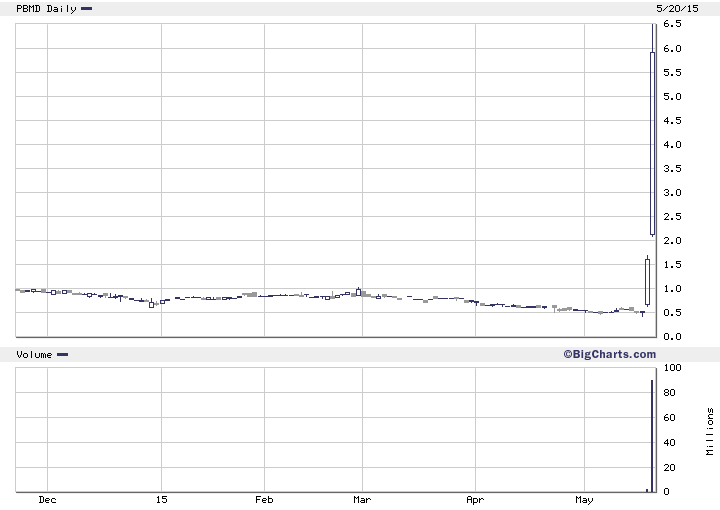Click the Feb month label
The height and width of the screenshot is (510, 720).
pos(264,499)
